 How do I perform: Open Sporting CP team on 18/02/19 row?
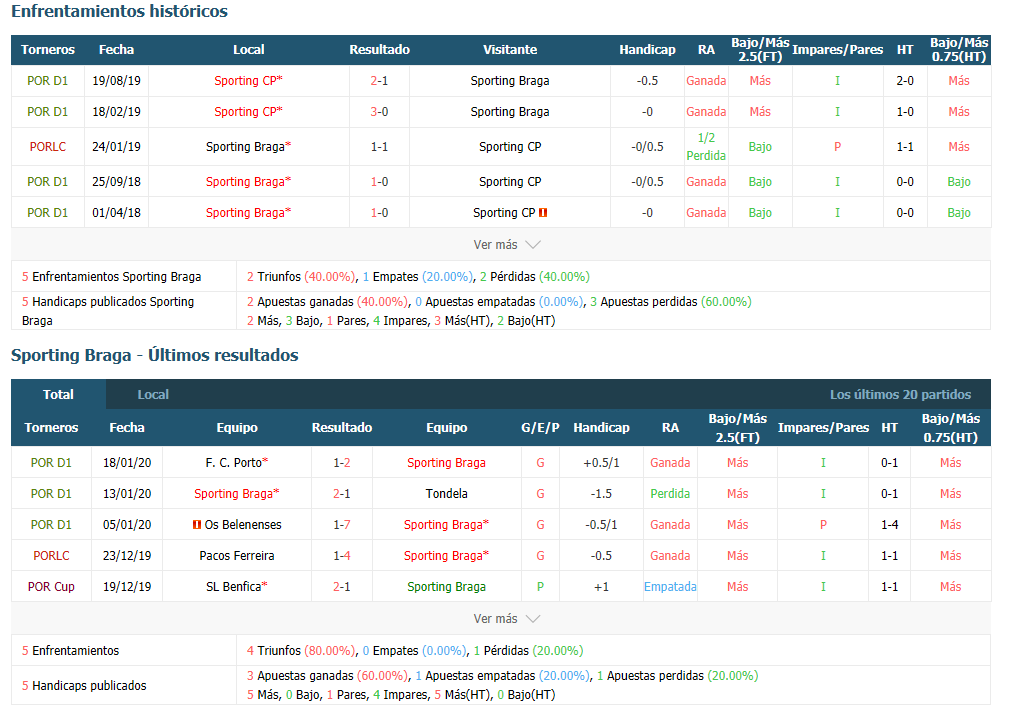248,112
